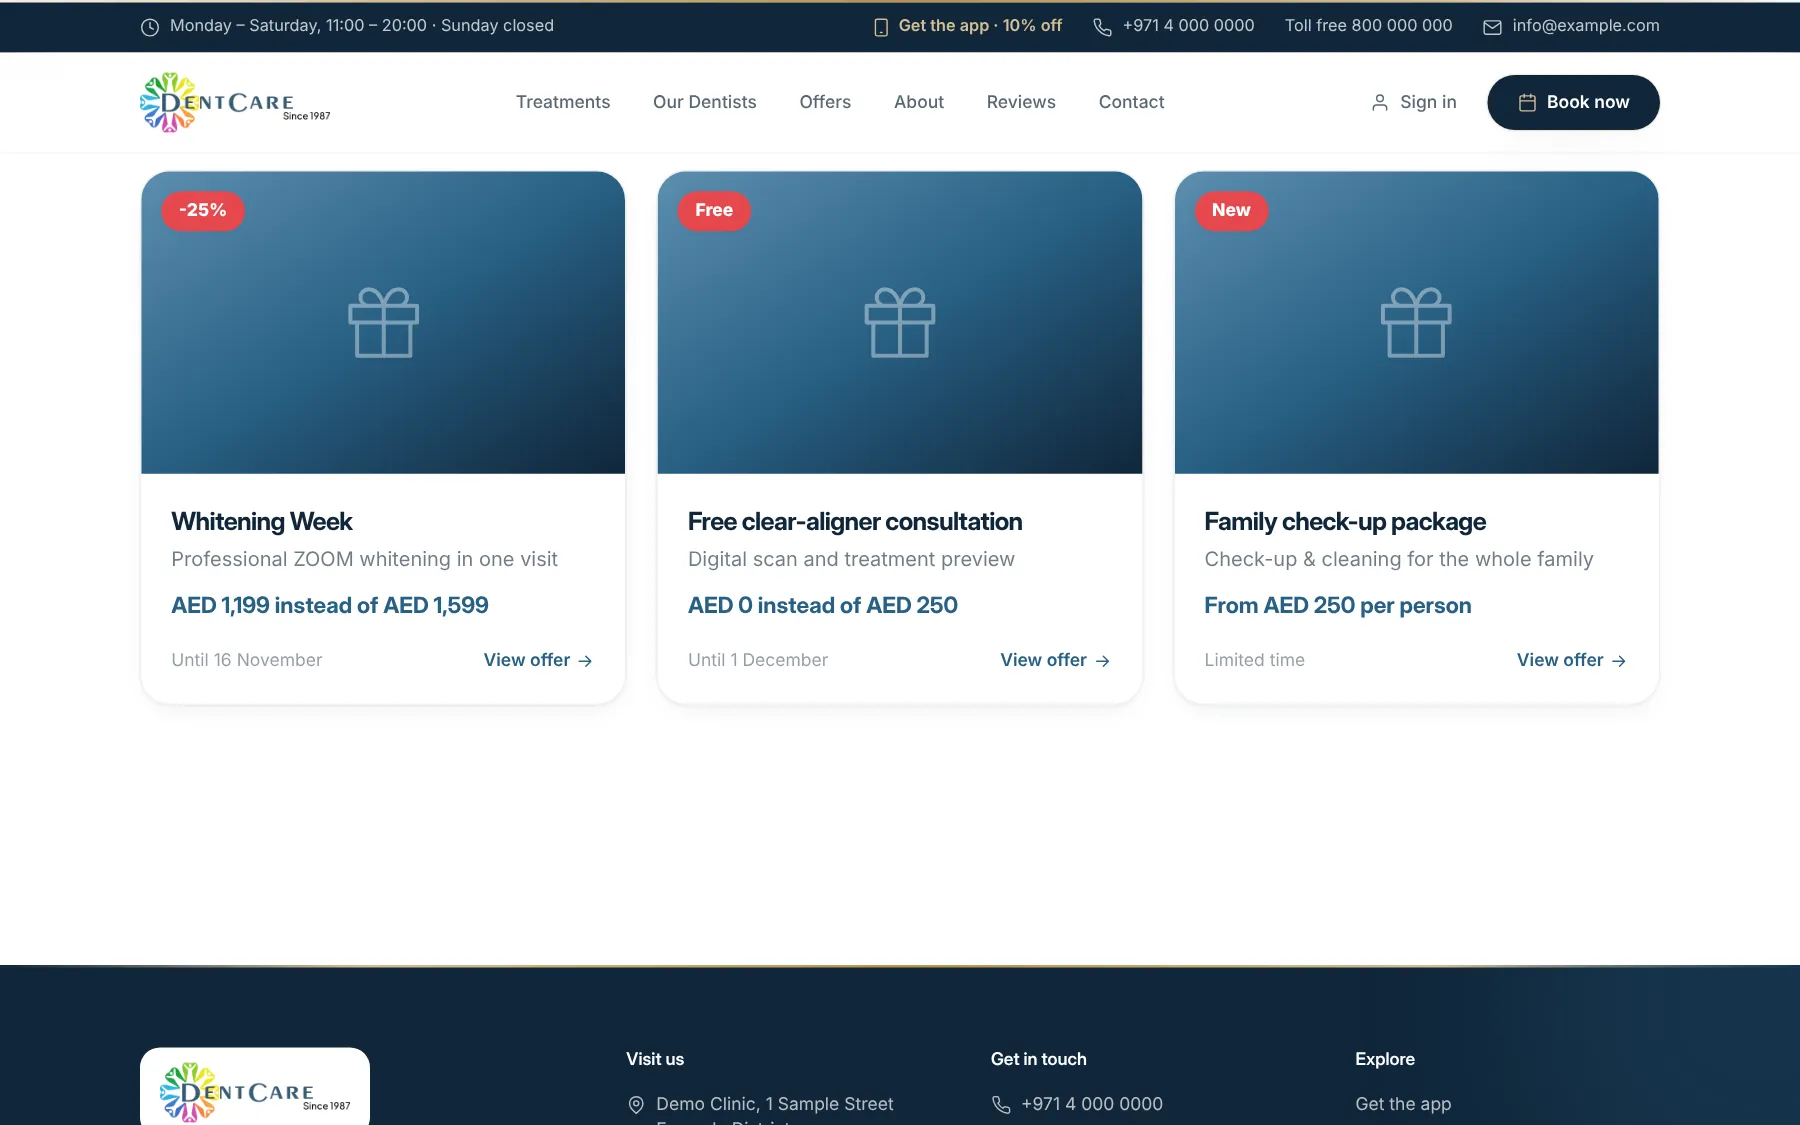Image resolution: width=1800 pixels, height=1125 pixels.
Task: Click the DentCare logo in the header
Action: coord(235,102)
